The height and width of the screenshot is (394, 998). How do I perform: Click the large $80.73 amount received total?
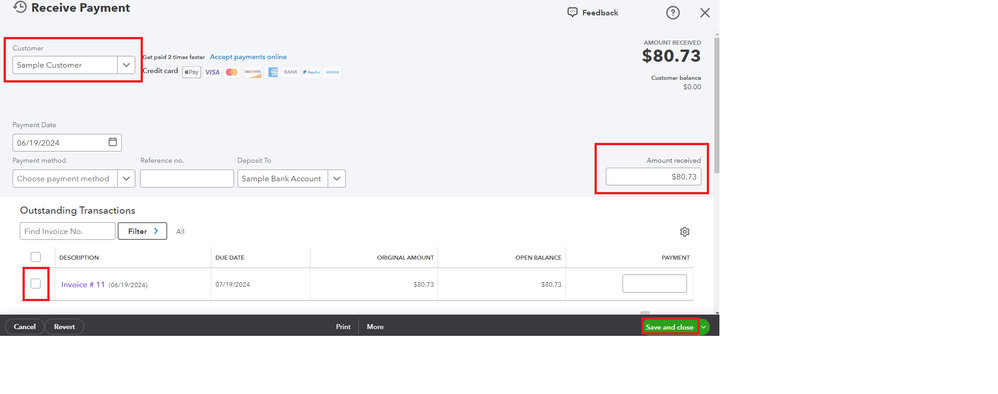click(x=671, y=56)
